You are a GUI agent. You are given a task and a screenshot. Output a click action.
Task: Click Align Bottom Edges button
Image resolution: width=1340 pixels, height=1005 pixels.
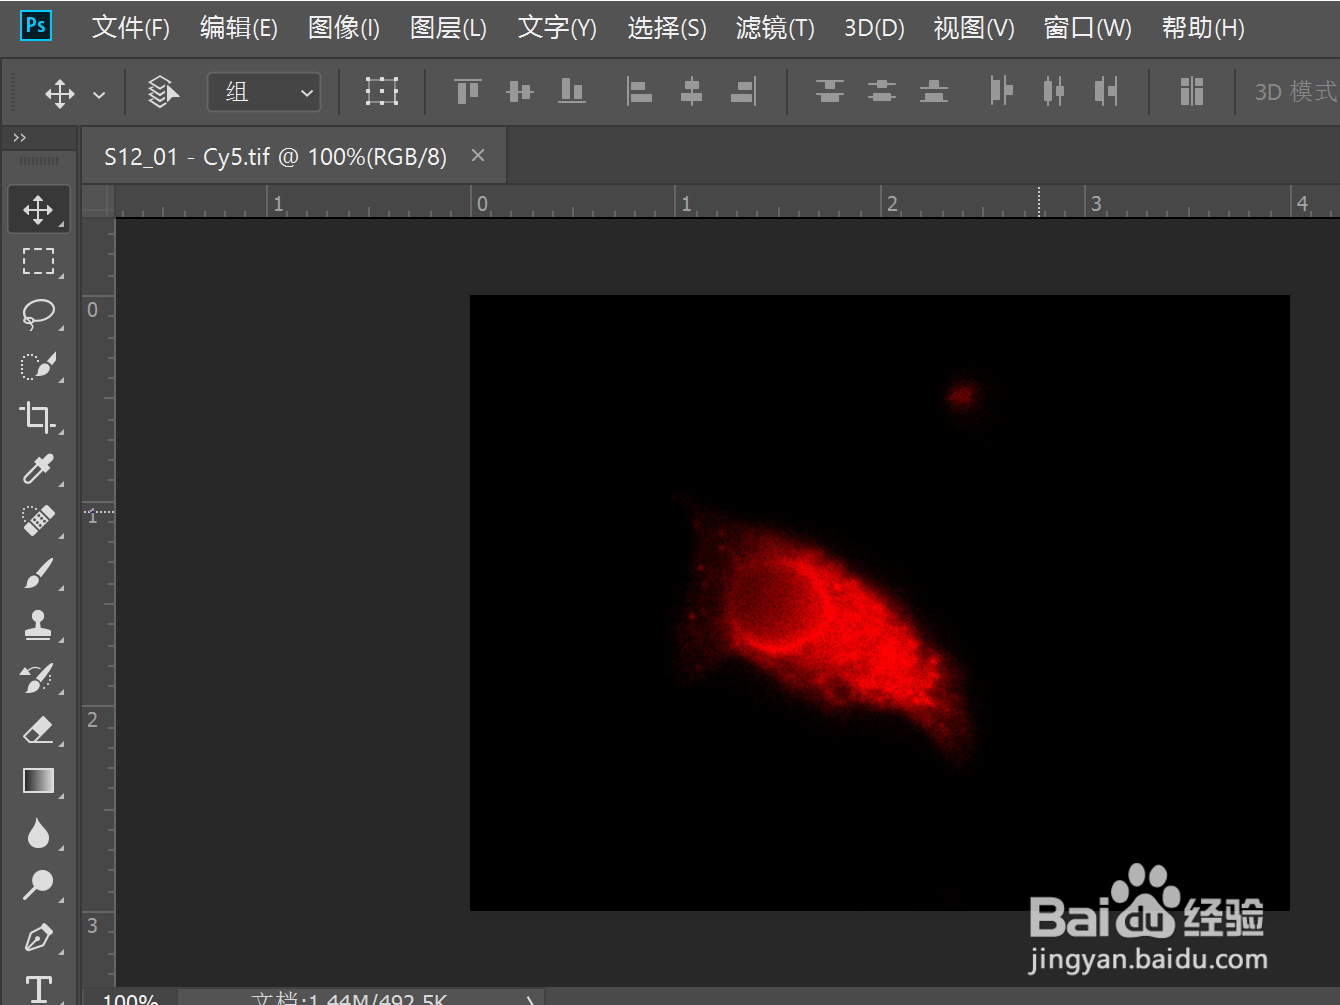[572, 92]
